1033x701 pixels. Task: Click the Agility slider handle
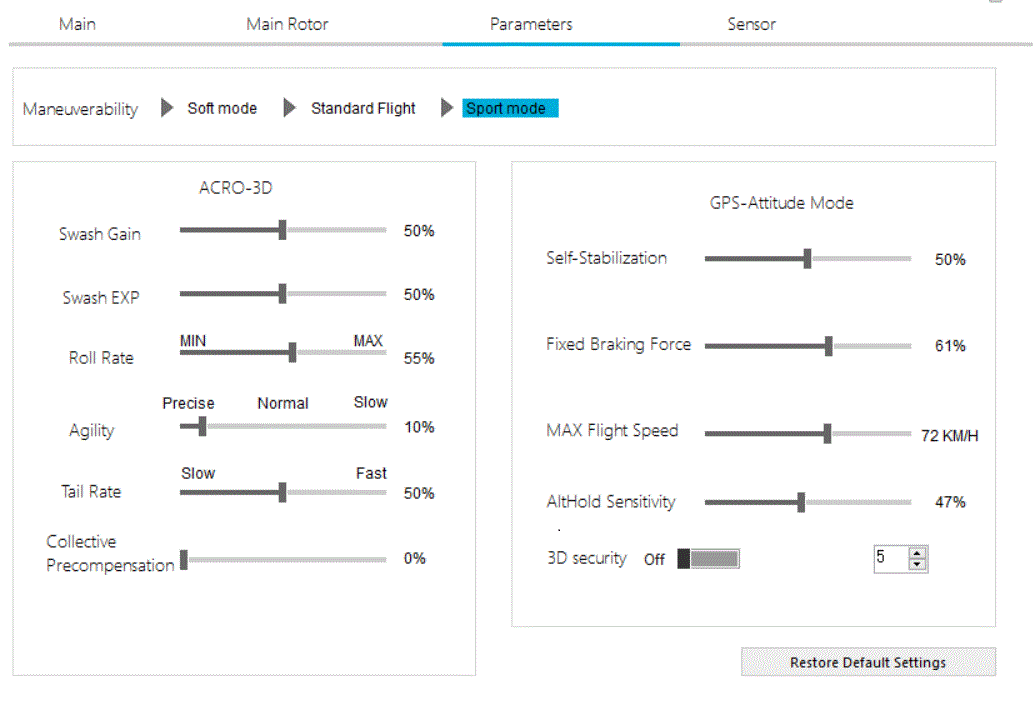(x=202, y=426)
